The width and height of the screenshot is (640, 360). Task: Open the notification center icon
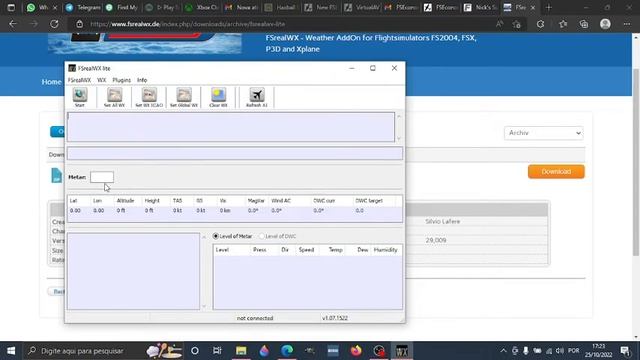tap(625, 351)
